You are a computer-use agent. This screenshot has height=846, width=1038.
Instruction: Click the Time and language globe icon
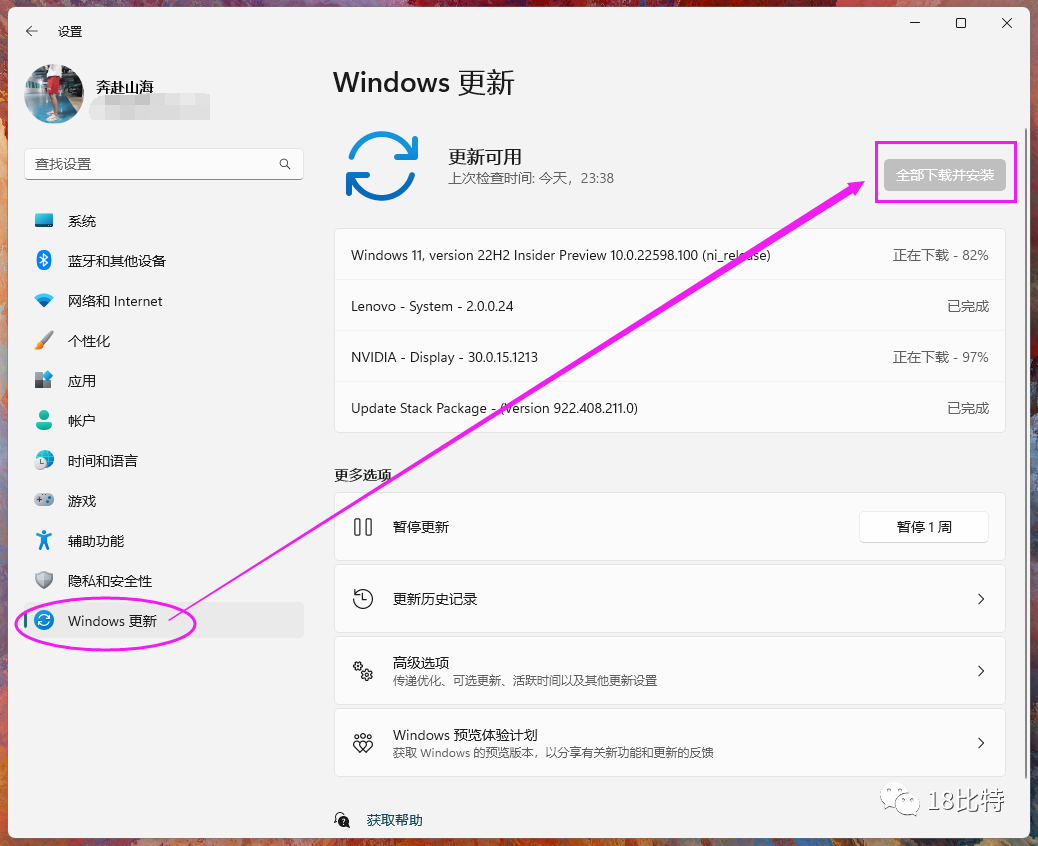44,460
